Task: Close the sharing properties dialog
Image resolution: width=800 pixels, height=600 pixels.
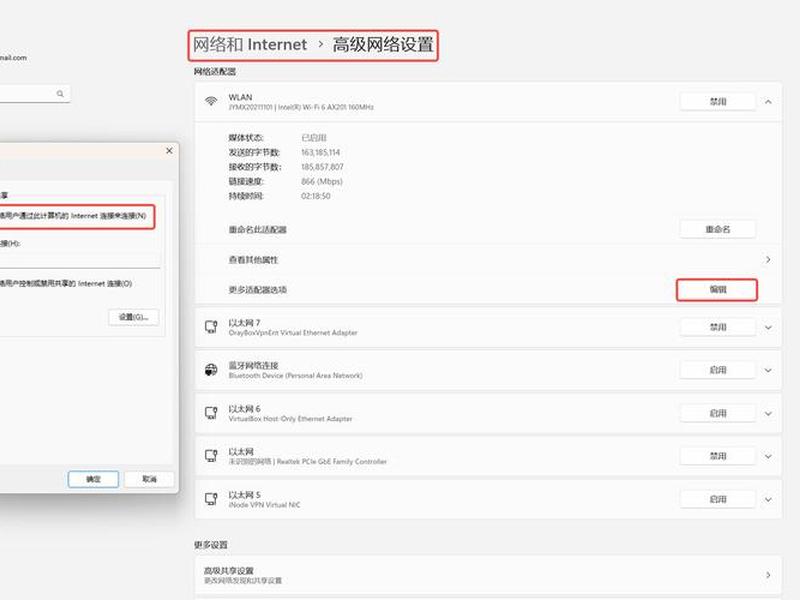Action: [169, 151]
